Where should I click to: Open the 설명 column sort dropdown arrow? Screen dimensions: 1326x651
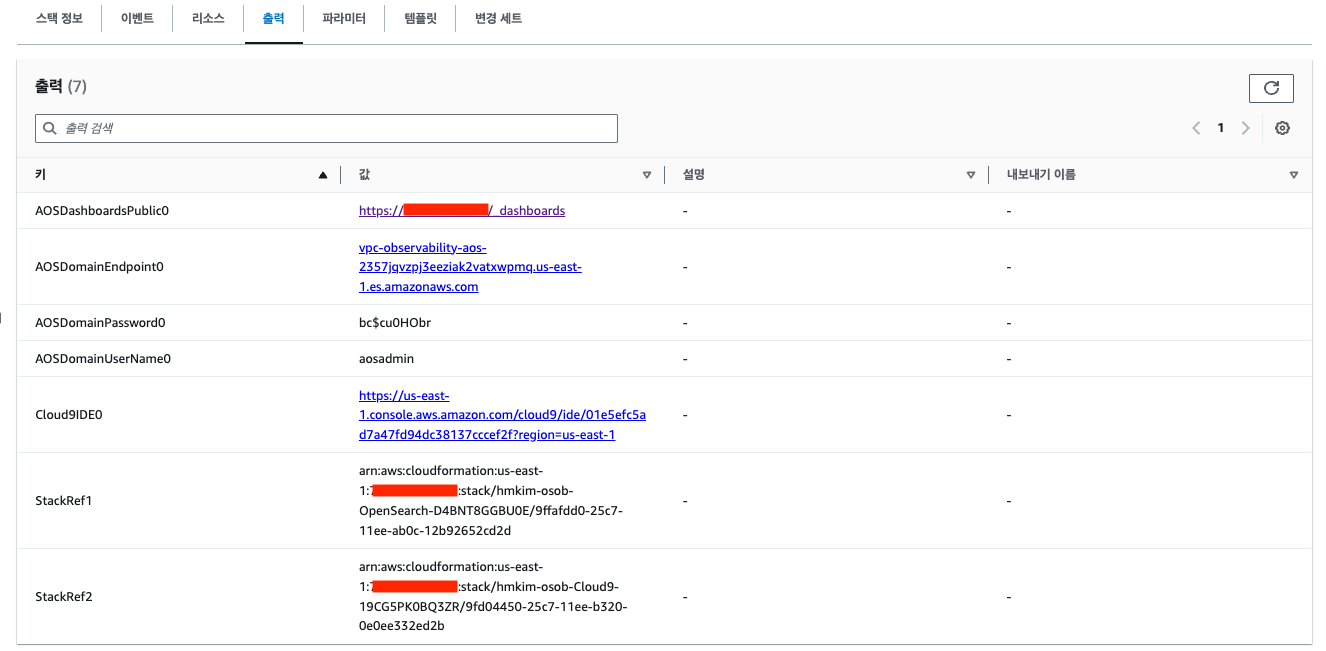tap(971, 175)
